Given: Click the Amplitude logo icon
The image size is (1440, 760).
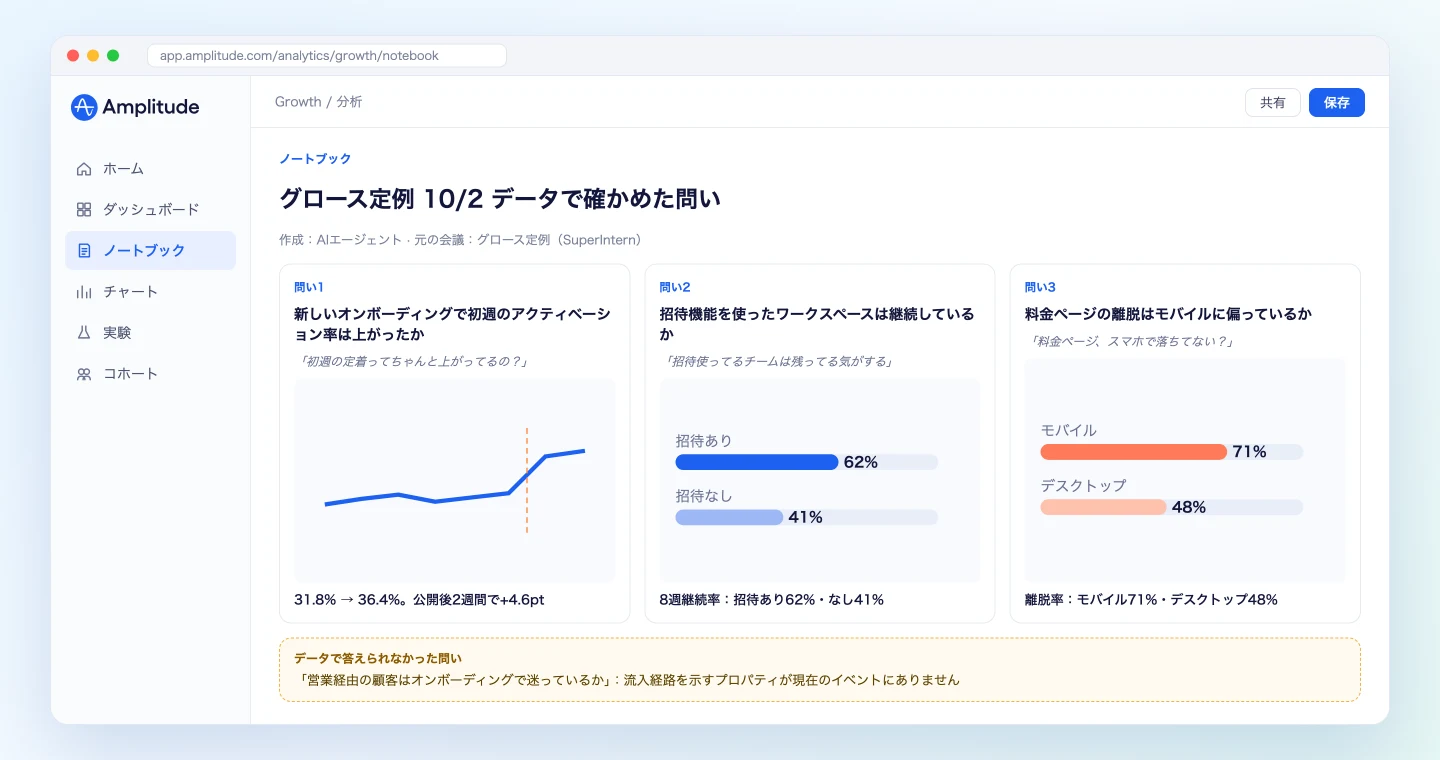Looking at the screenshot, I should pos(84,107).
